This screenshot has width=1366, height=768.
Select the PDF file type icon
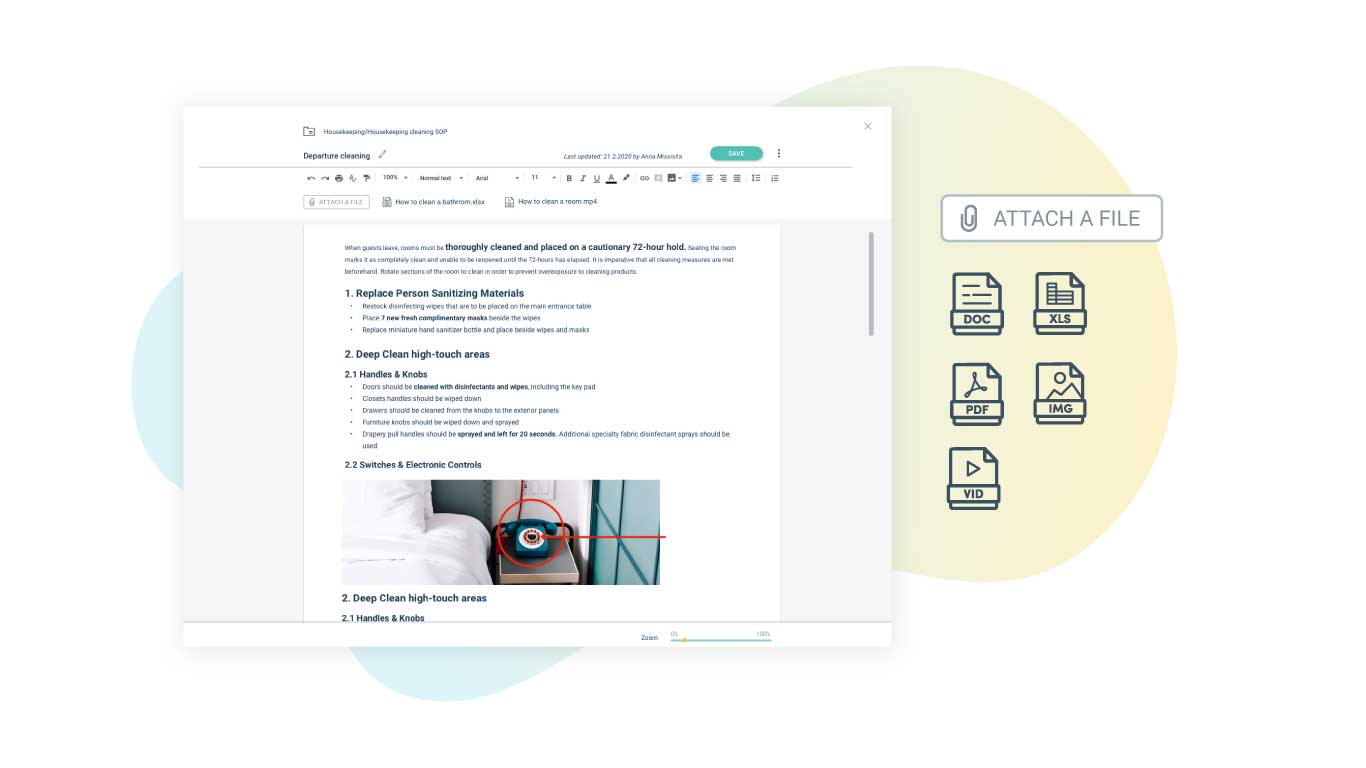click(977, 393)
